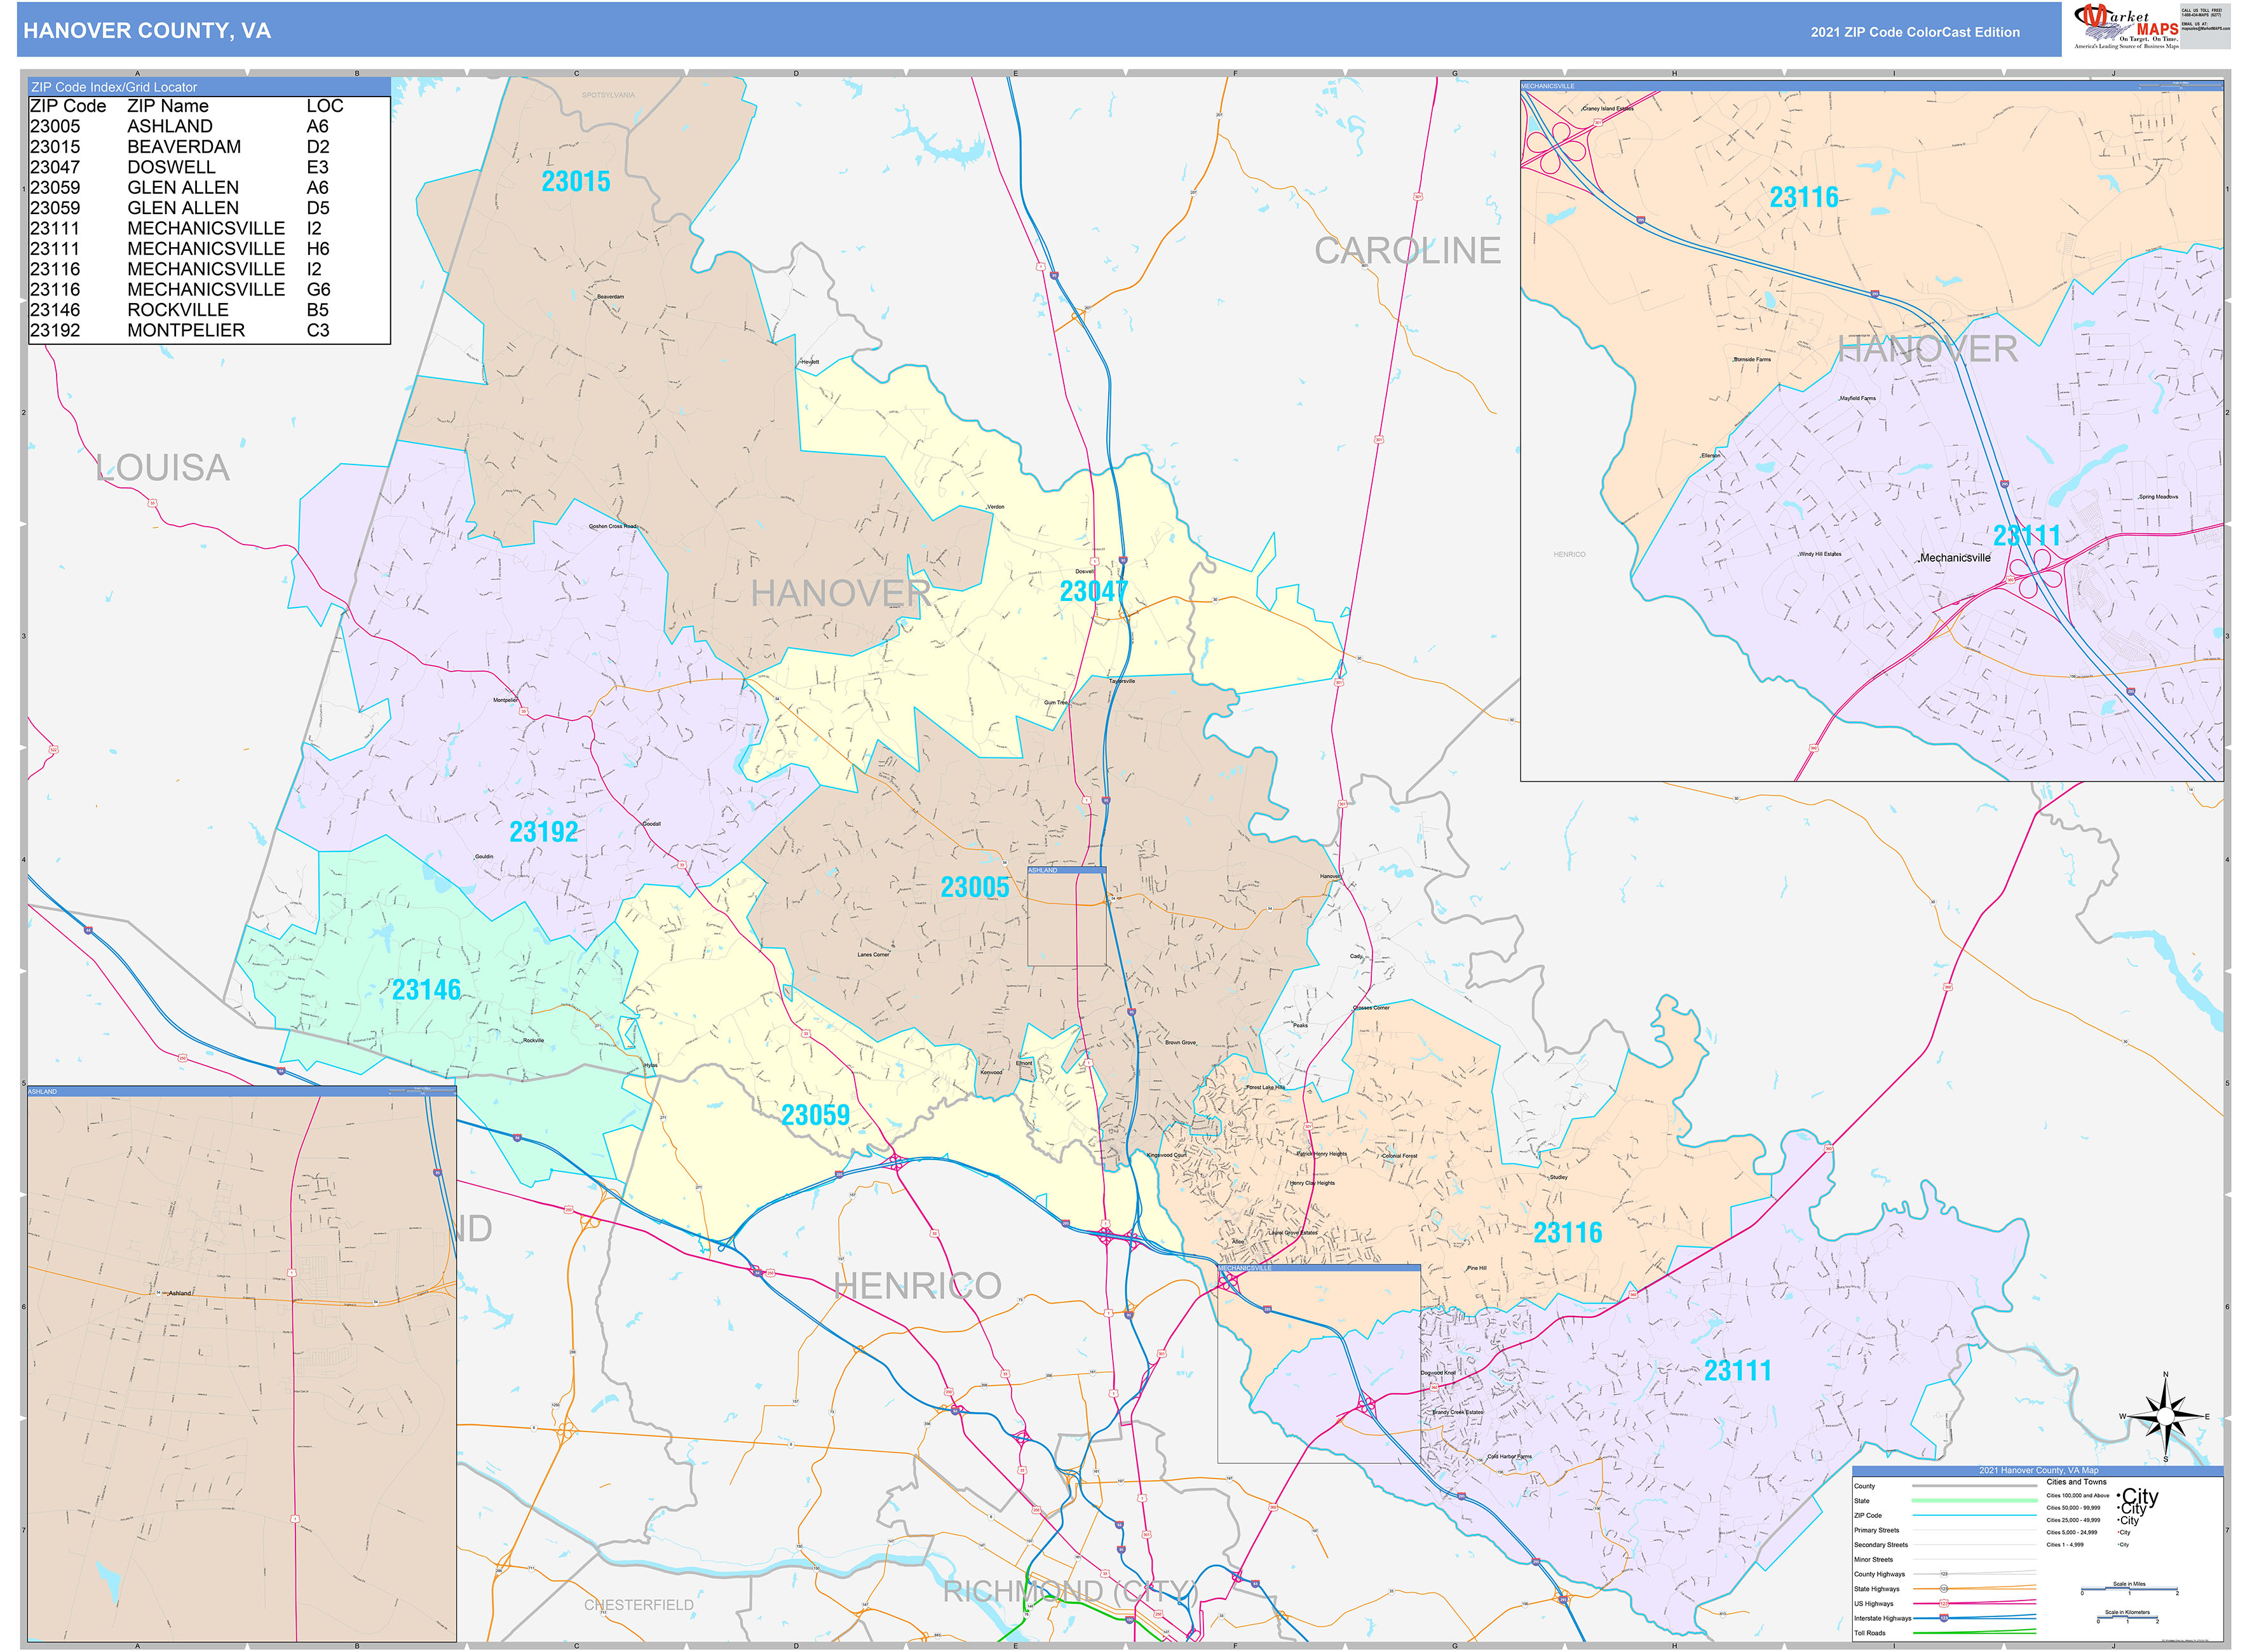Click the County Highways square marker in legend
The image size is (2250, 1652).
click(x=1944, y=1574)
